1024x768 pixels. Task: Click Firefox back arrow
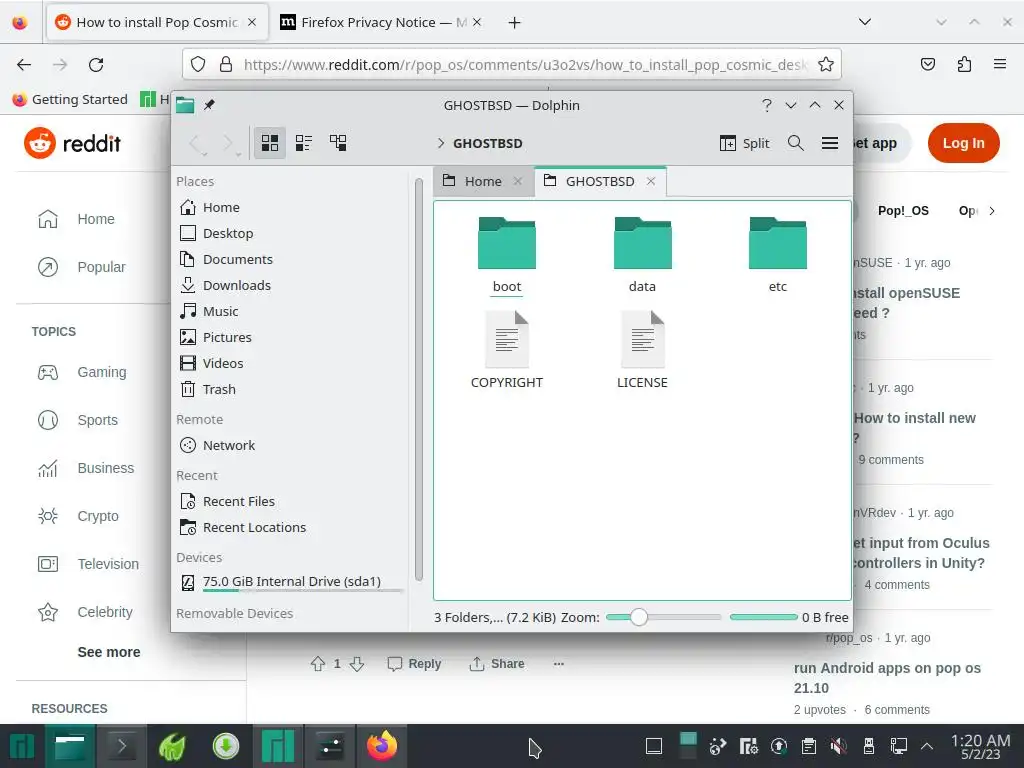point(24,64)
